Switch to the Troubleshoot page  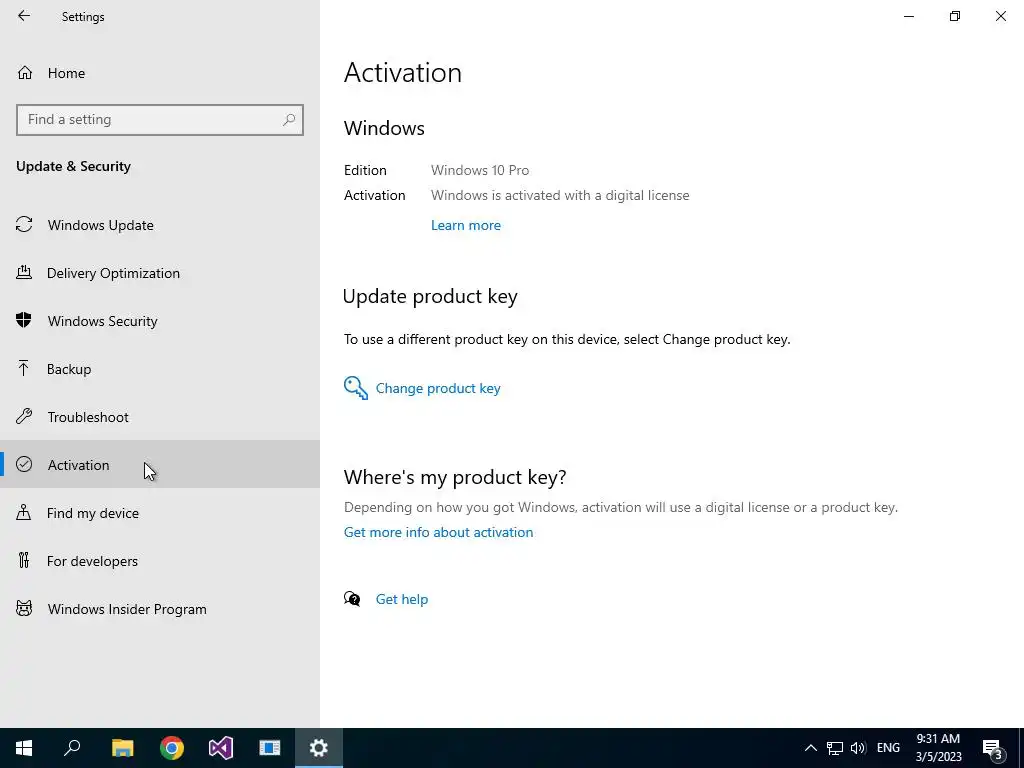pyautogui.click(x=160, y=417)
